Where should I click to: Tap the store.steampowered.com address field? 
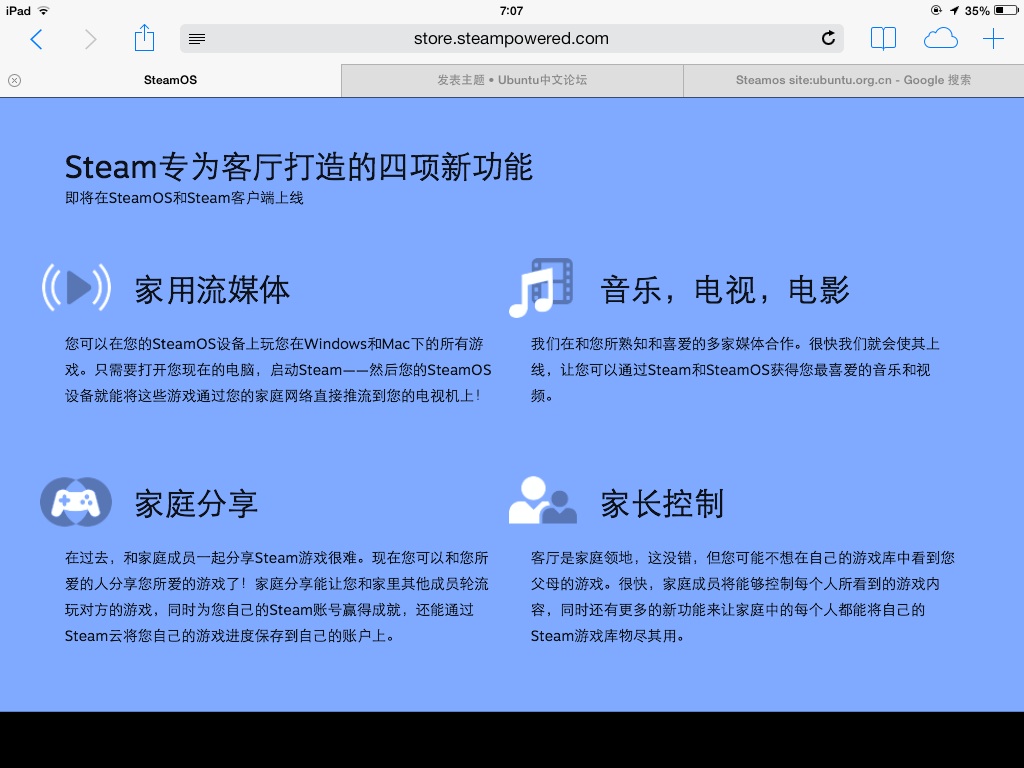click(511, 39)
